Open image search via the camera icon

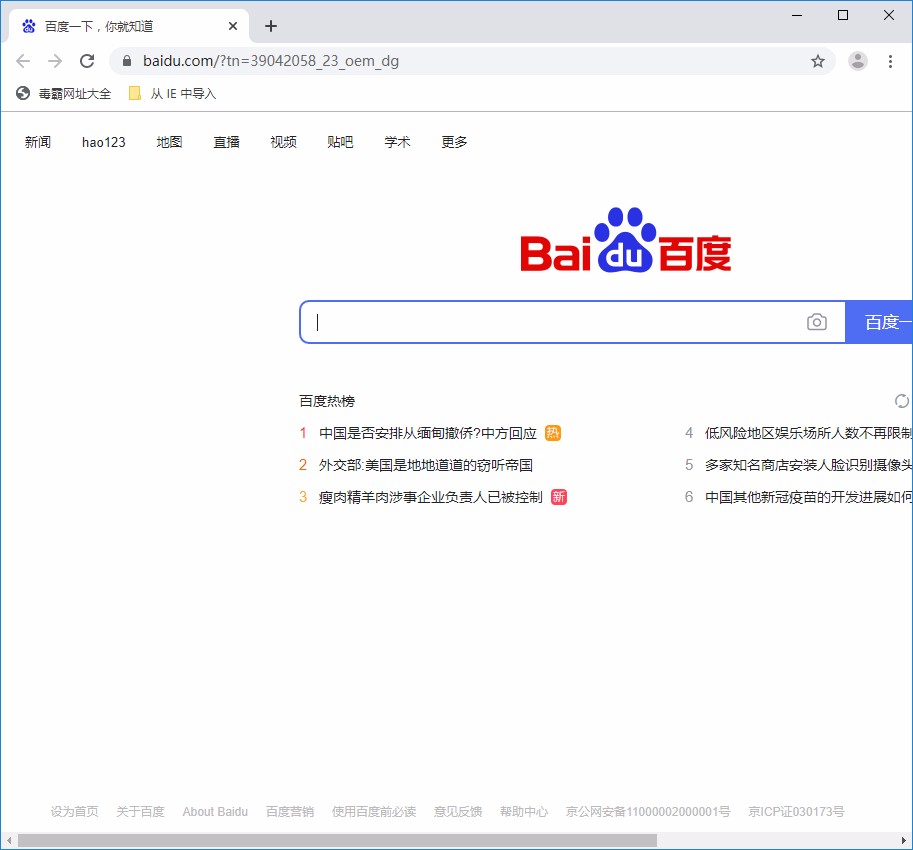[x=817, y=321]
